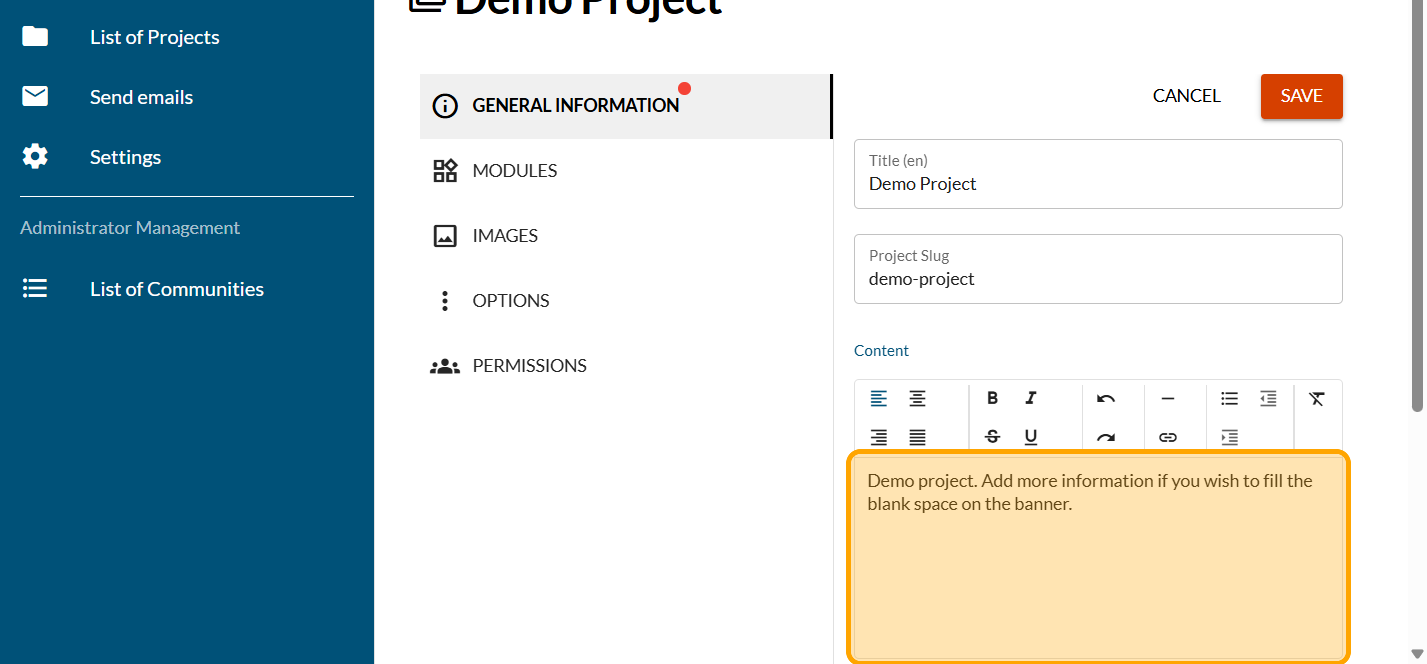The height and width of the screenshot is (664, 1427).
Task: Toggle bulleted list formatting
Action: [x=1229, y=398]
